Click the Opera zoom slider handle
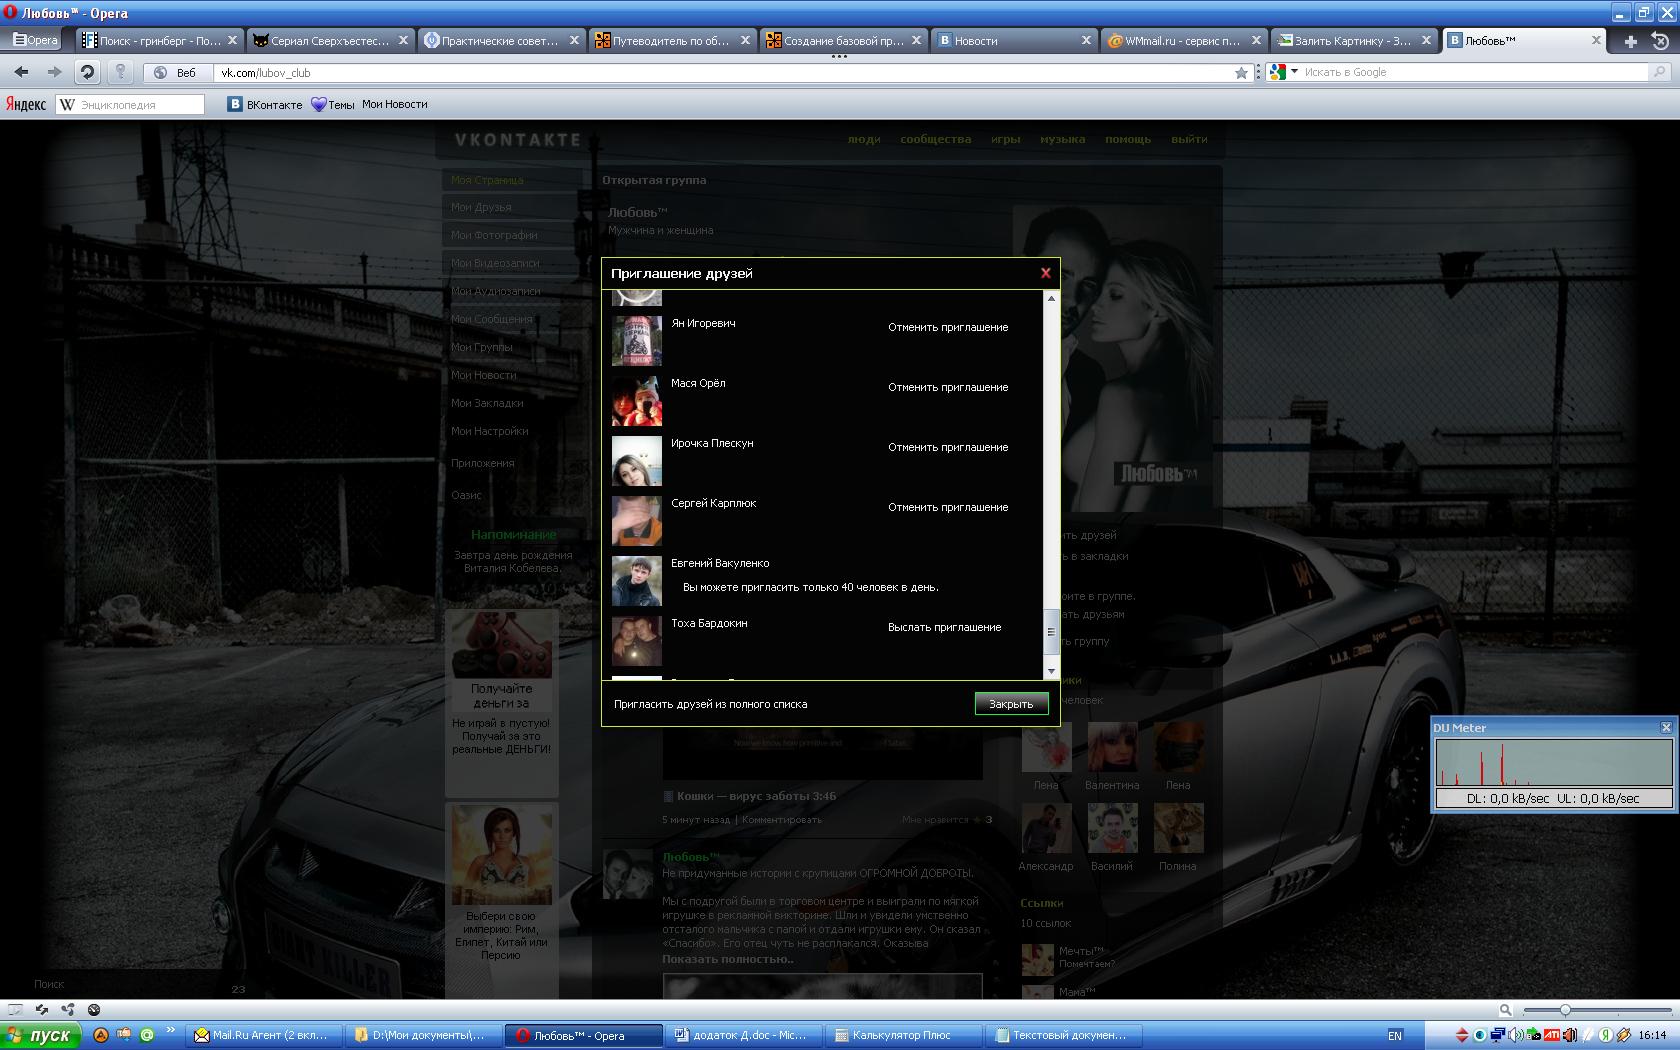Screen dimensions: 1680x1050 pos(1565,1010)
